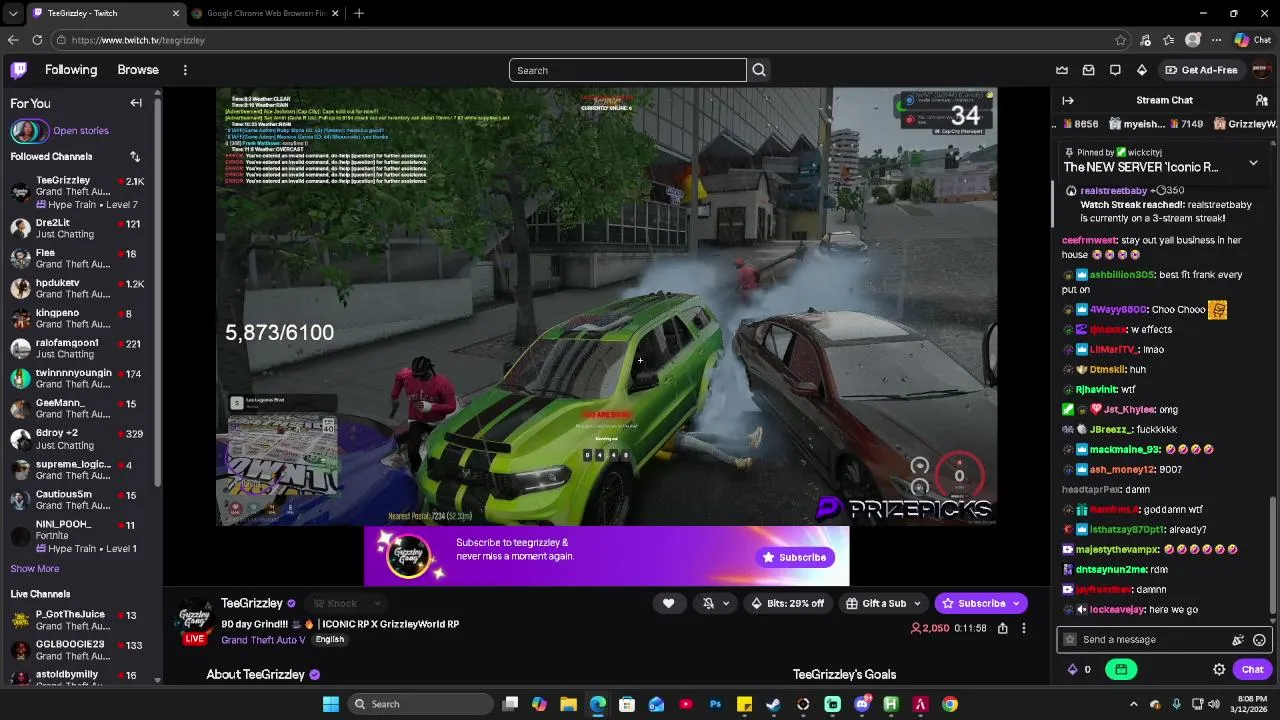Open stream options three-dot menu
Image resolution: width=1280 pixels, height=720 pixels.
pos(1024,628)
